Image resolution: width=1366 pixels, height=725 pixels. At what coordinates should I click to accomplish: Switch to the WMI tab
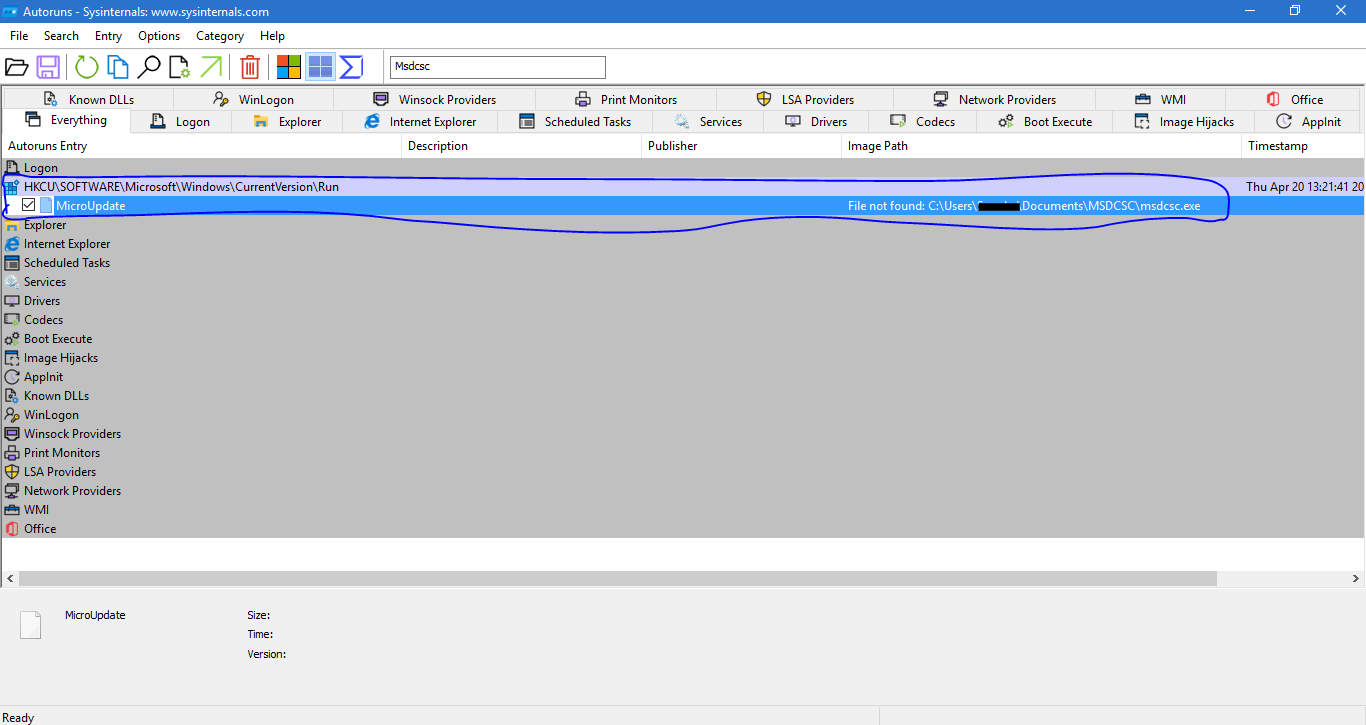pyautogui.click(x=1160, y=99)
